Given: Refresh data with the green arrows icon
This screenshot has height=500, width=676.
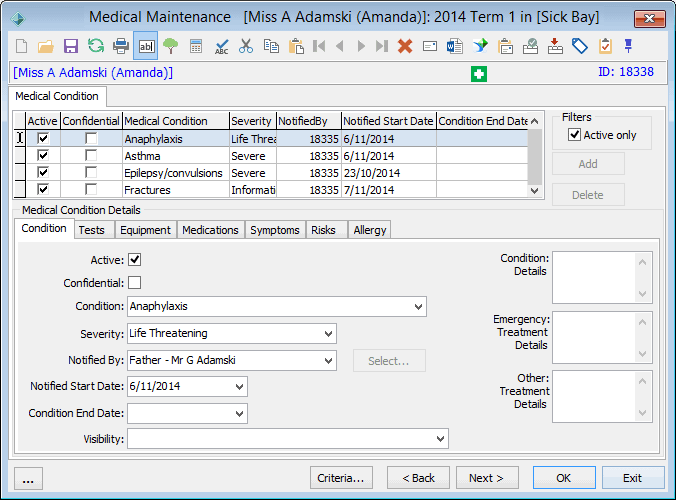Looking at the screenshot, I should [x=96, y=46].
